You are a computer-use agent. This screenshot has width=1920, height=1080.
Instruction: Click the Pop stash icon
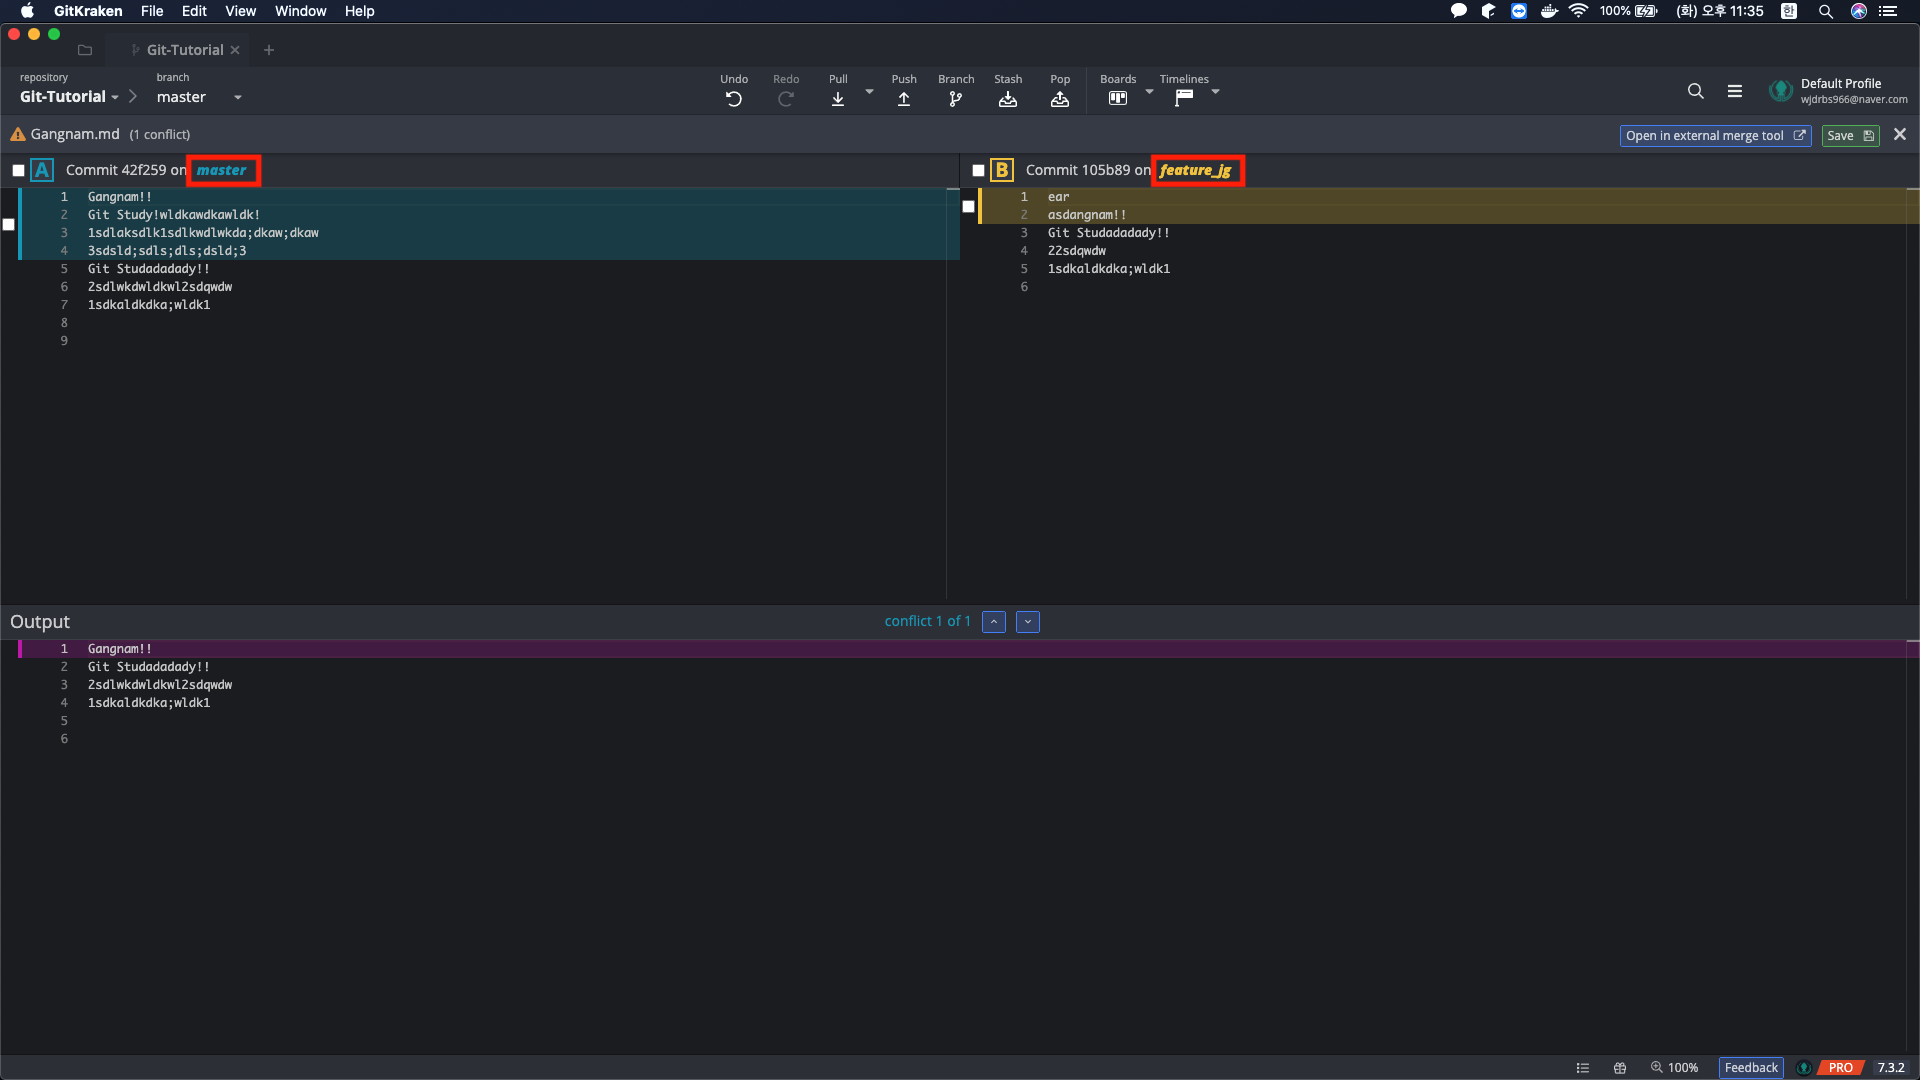pyautogui.click(x=1059, y=99)
